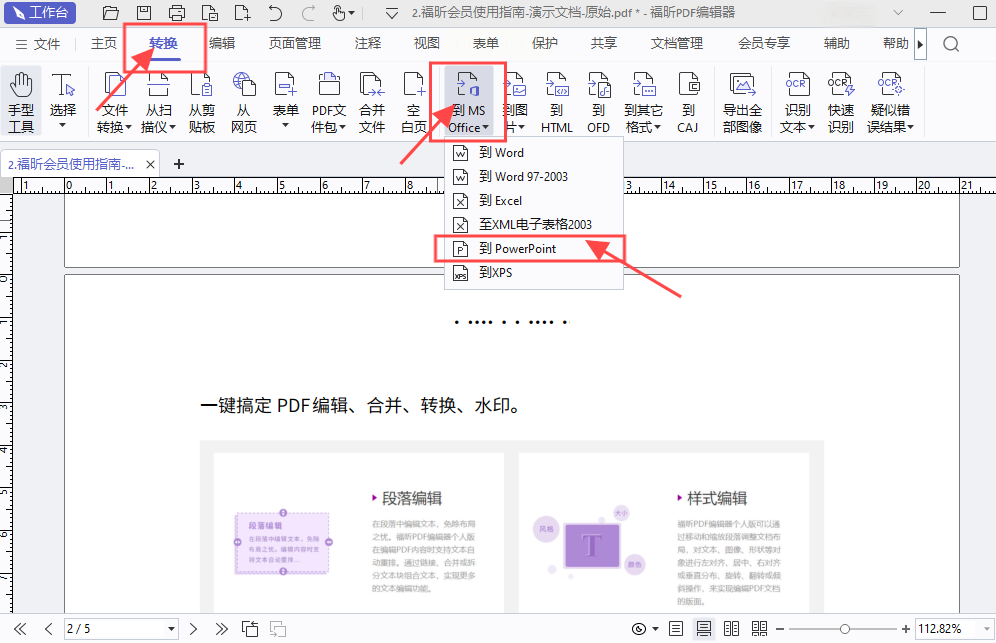Select the Hand tool
Image resolution: width=996 pixels, height=643 pixels.
click(21, 102)
